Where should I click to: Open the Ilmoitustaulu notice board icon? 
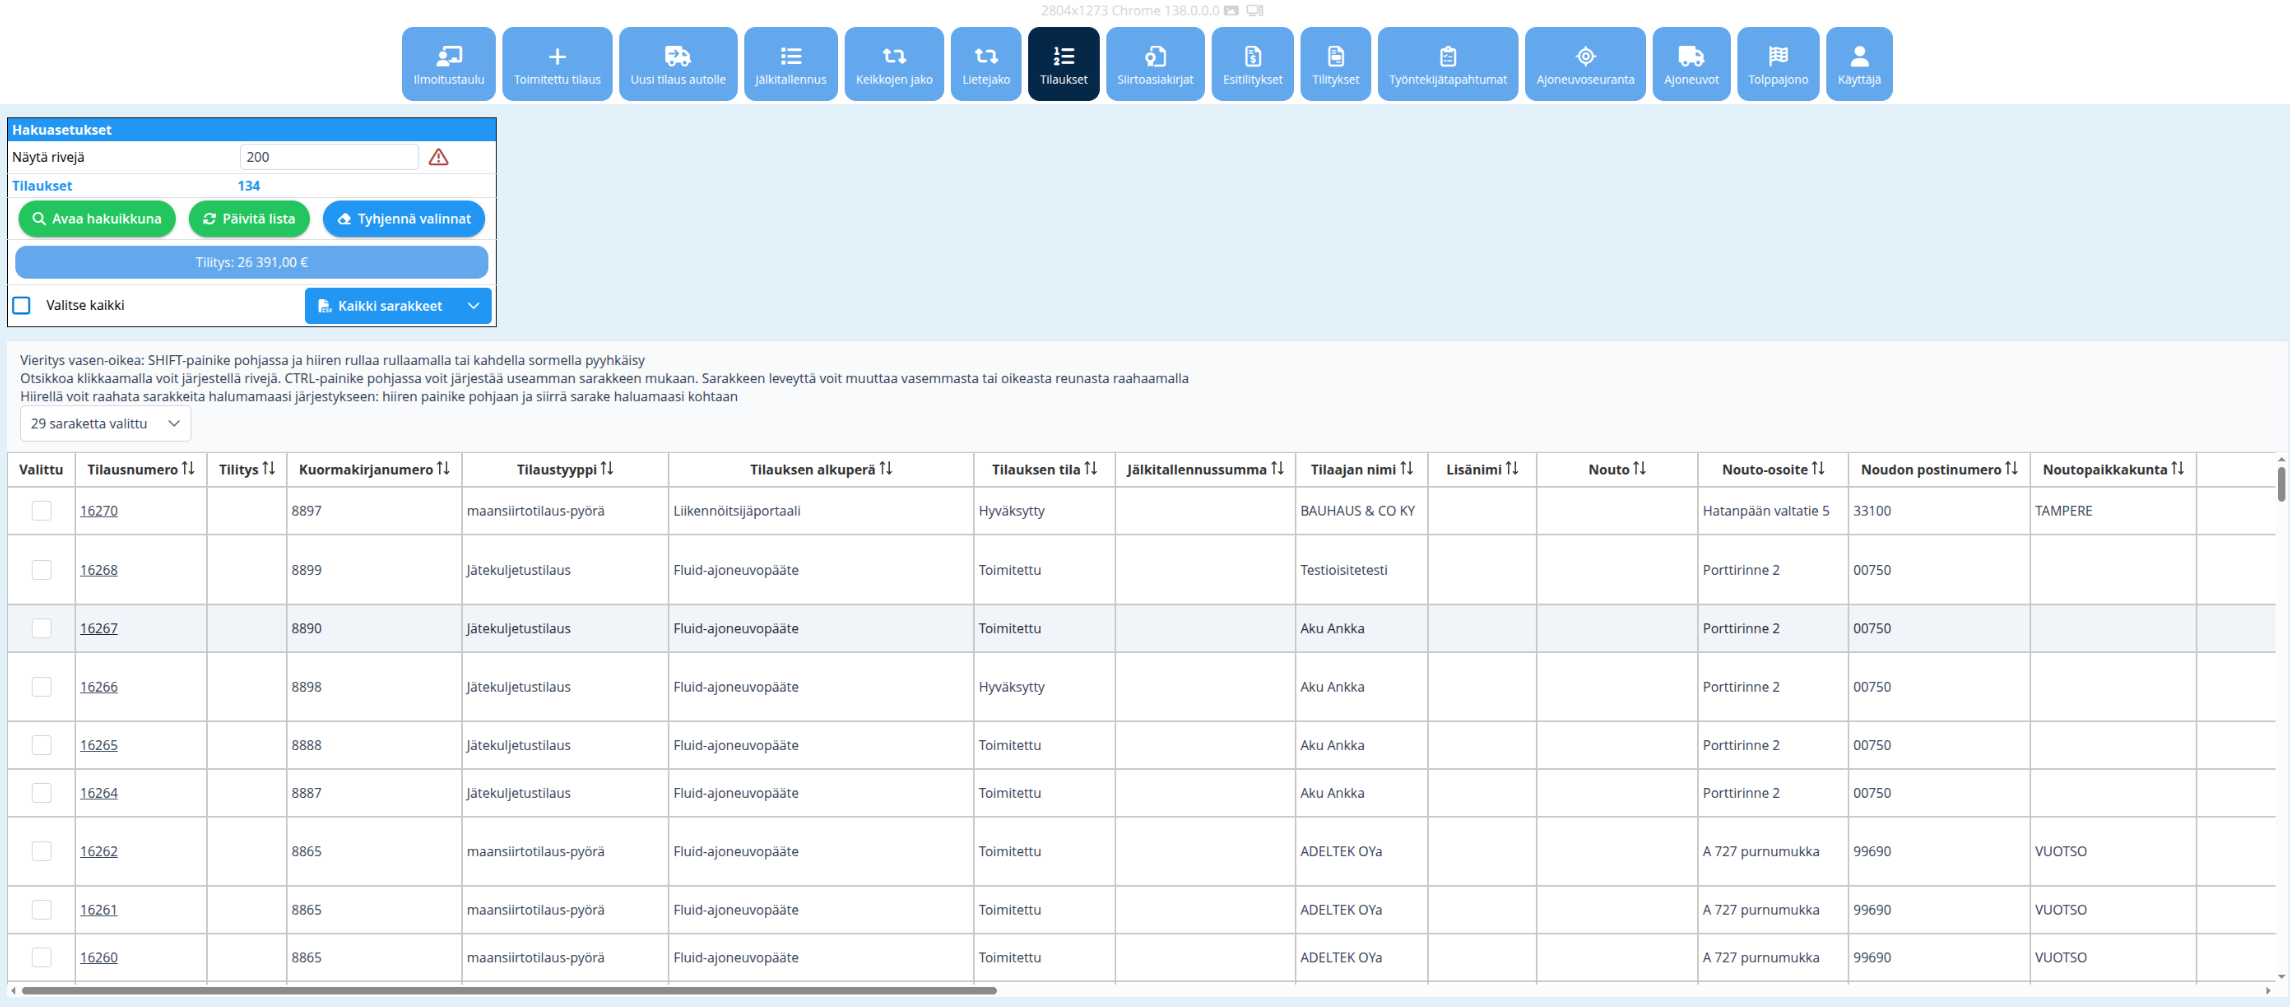449,57
